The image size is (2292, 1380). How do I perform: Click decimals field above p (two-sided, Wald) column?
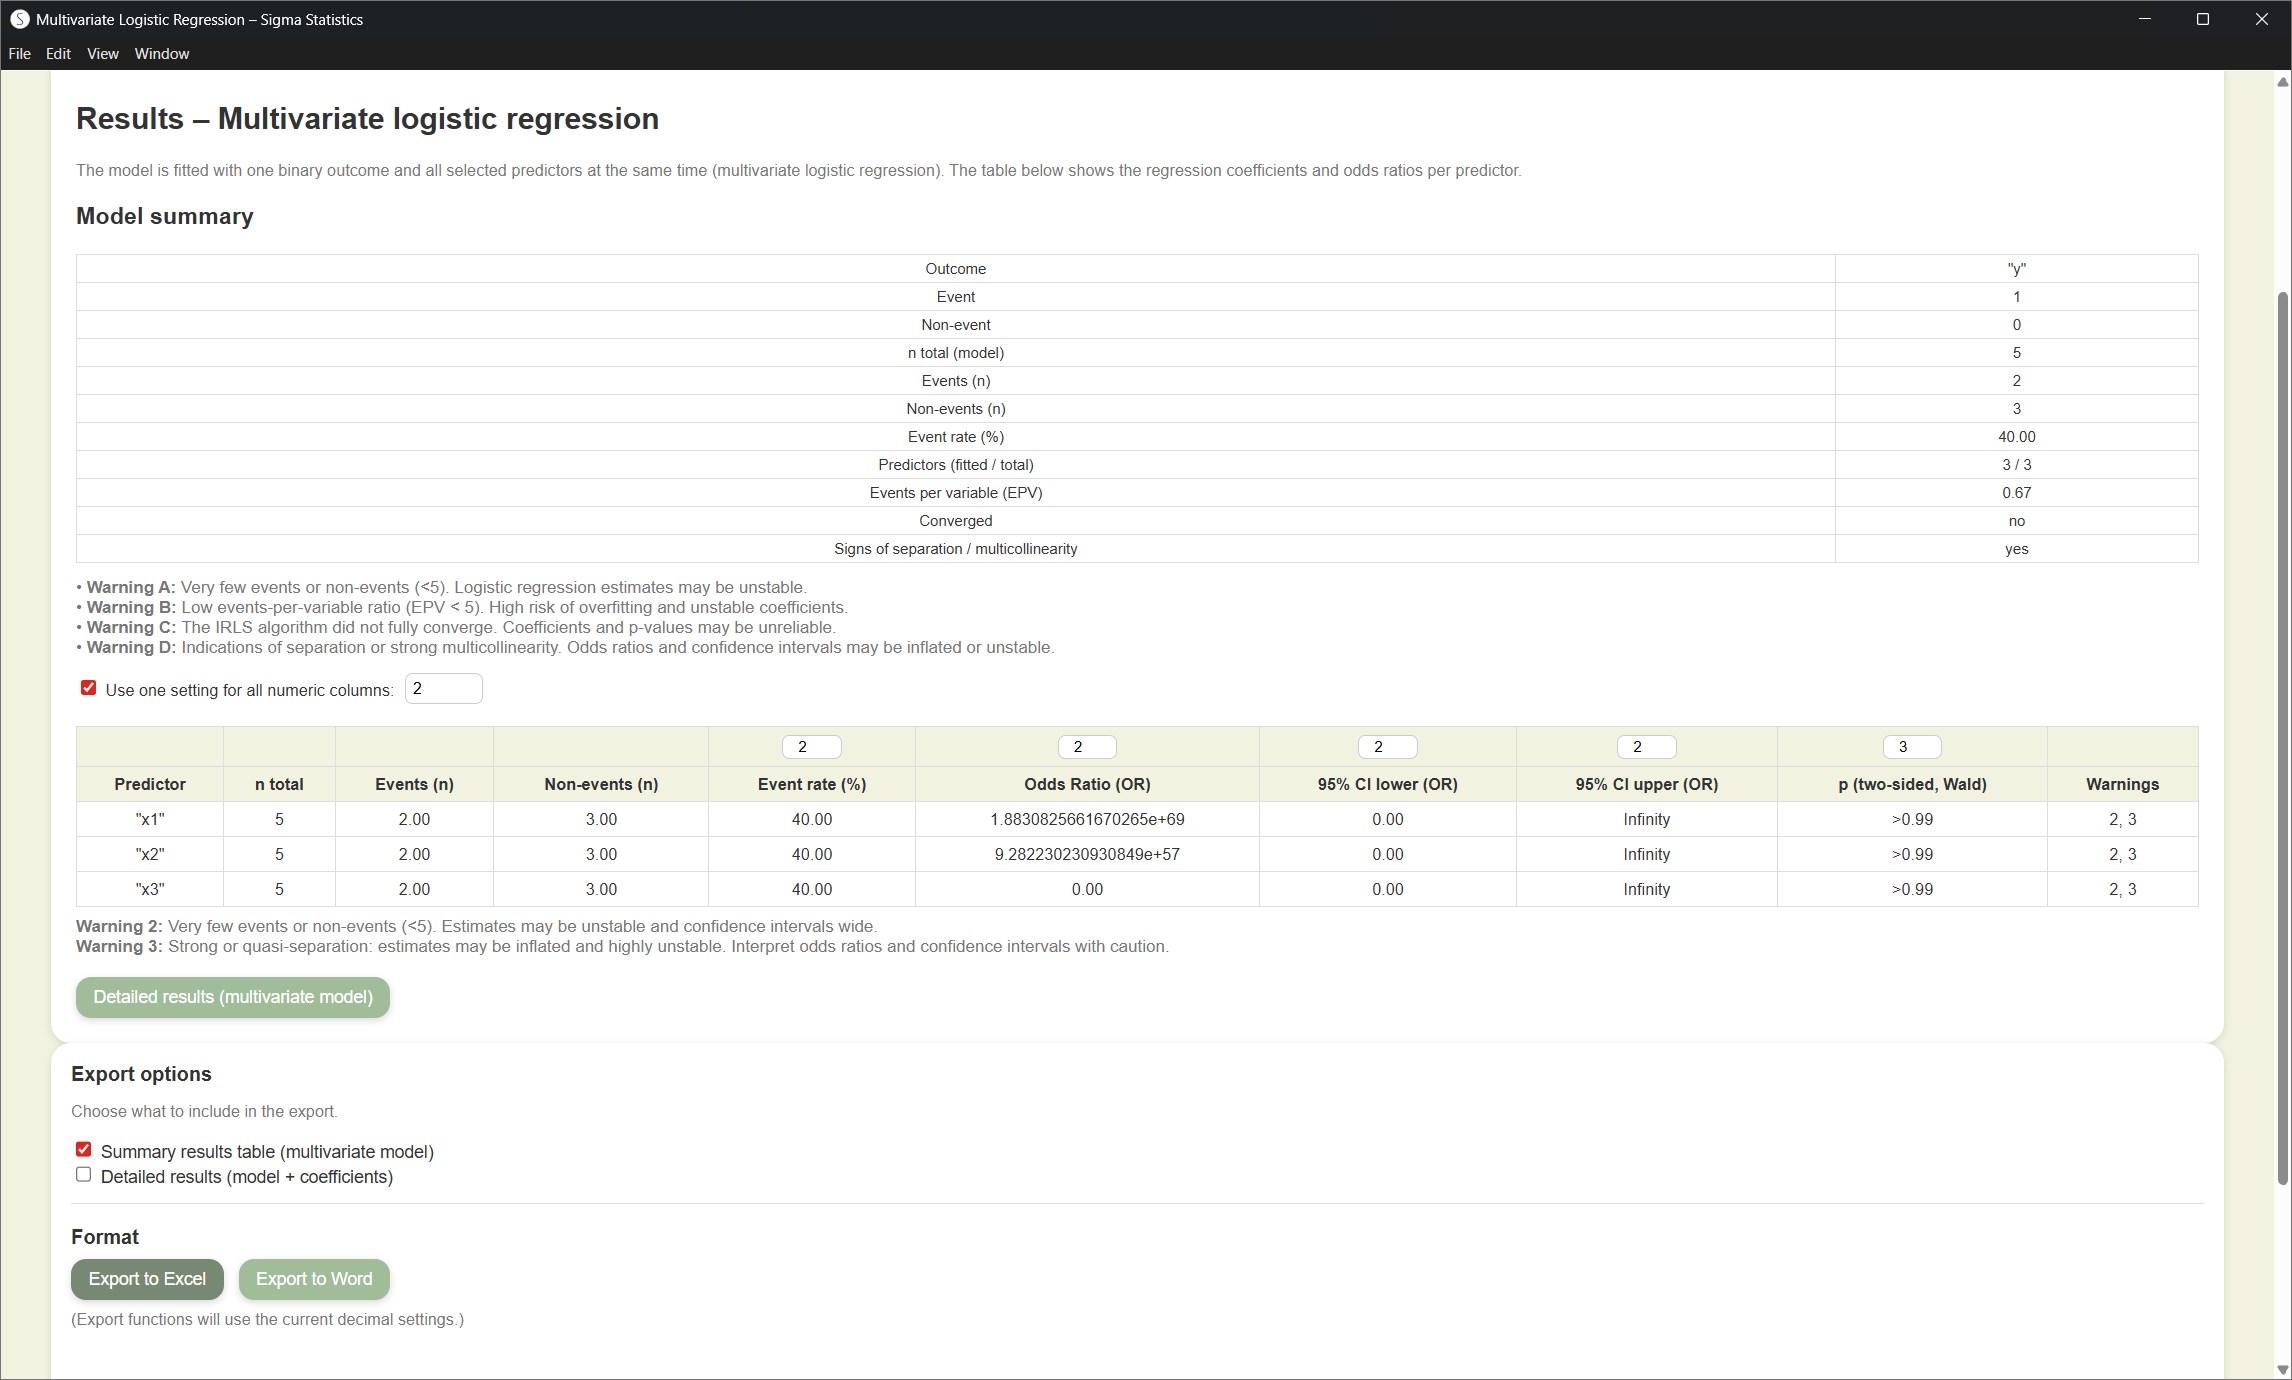(1912, 747)
